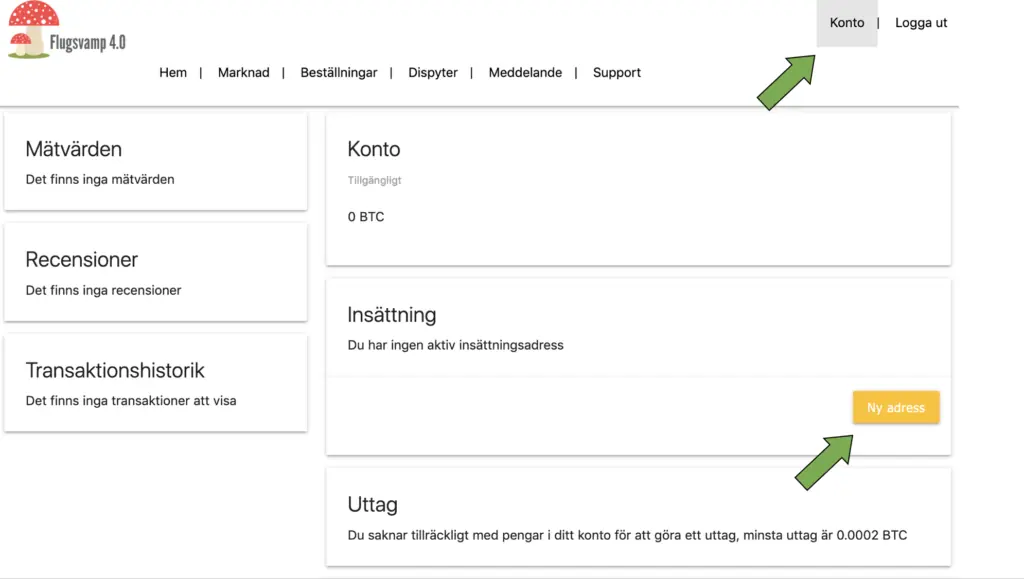Viewport: 1024px width, 579px height.
Task: Click 'Det finns inga transaktioner att visa'
Action: 131,401
